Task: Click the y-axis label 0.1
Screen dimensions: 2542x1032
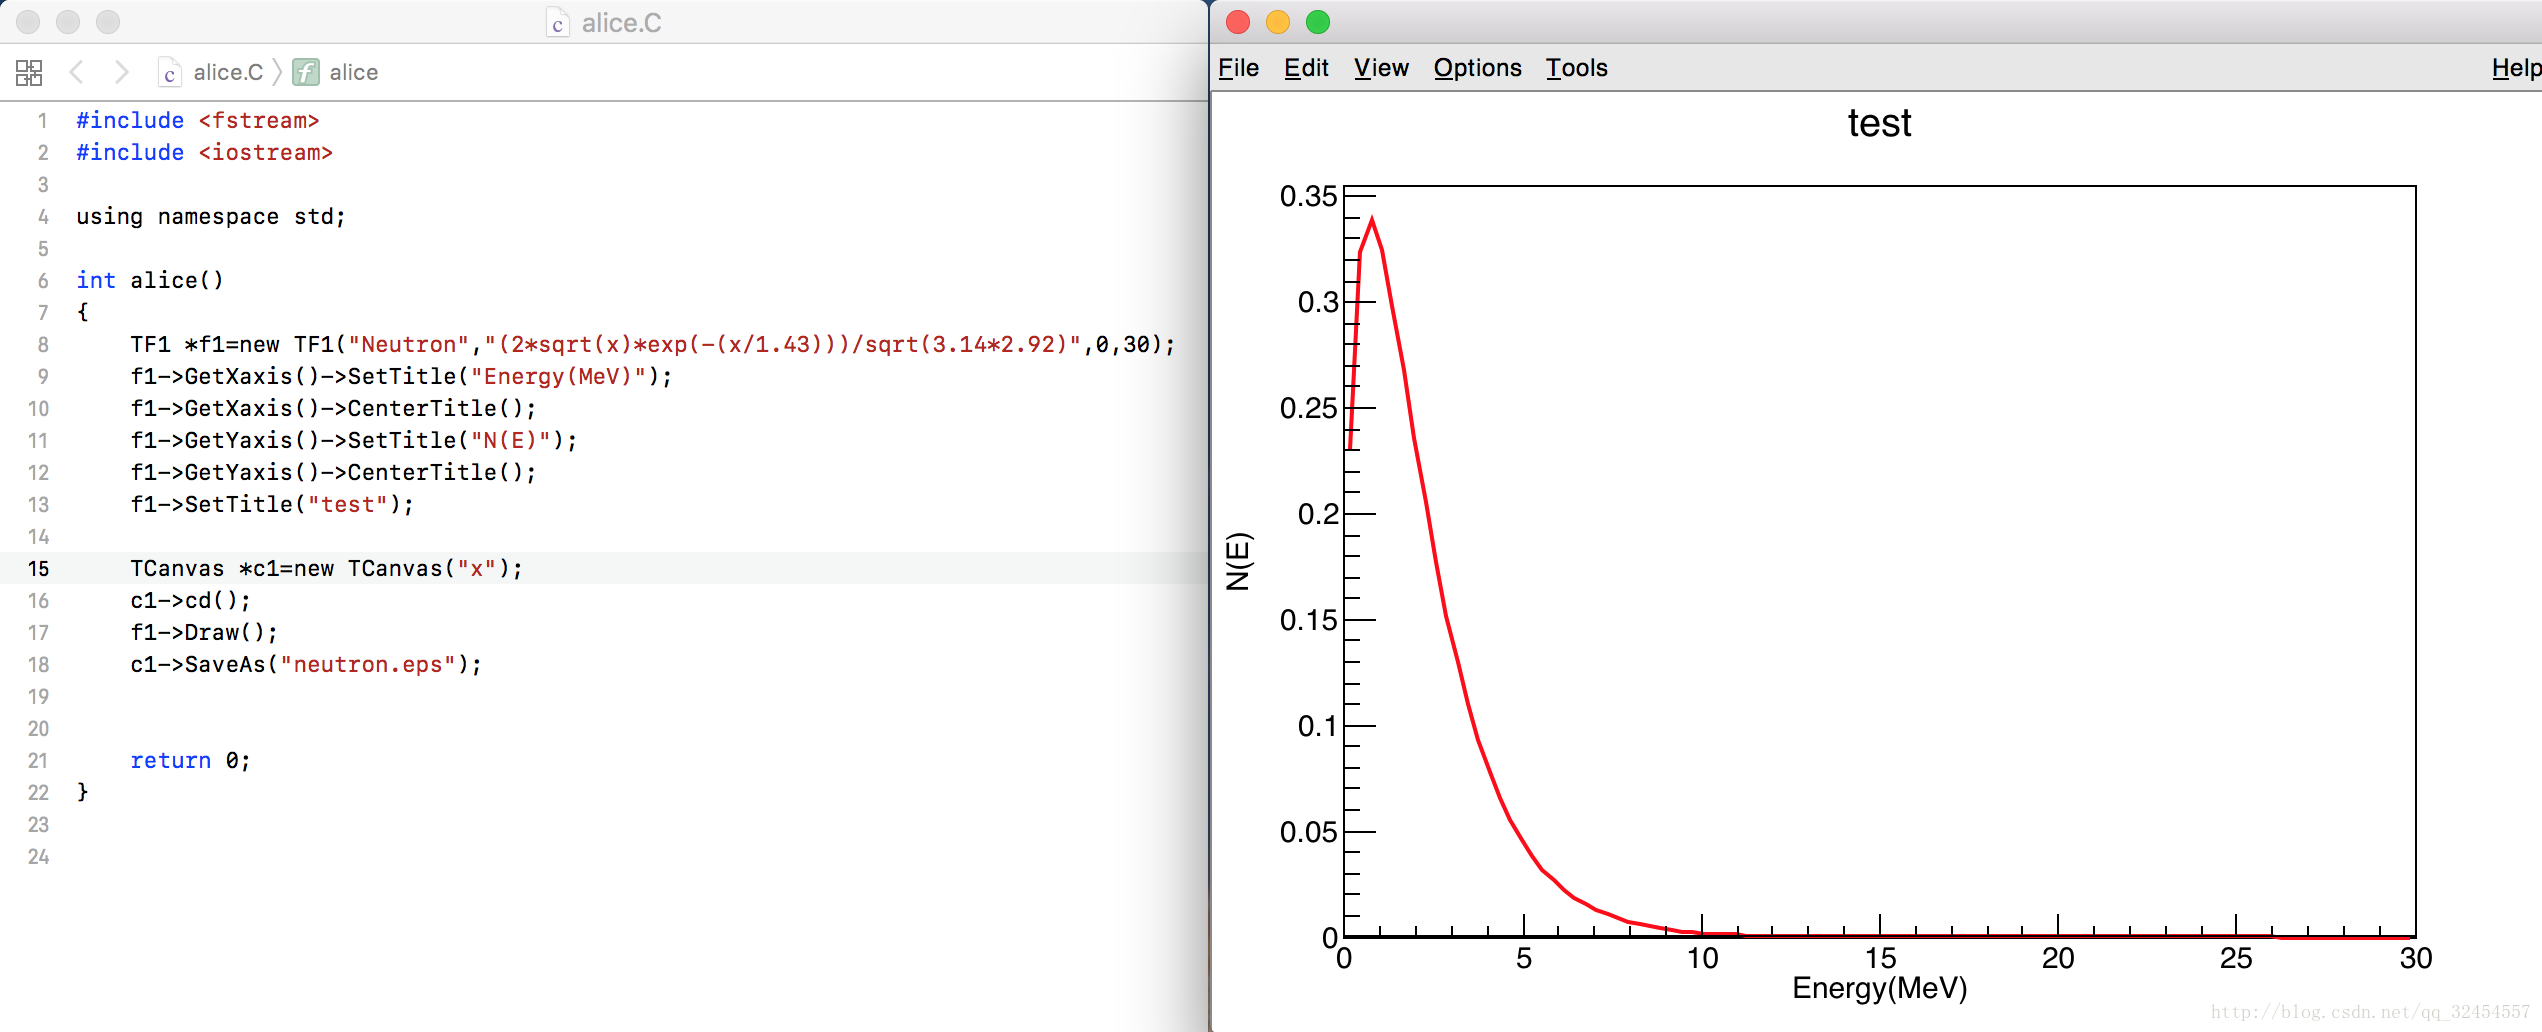Action: click(1317, 726)
